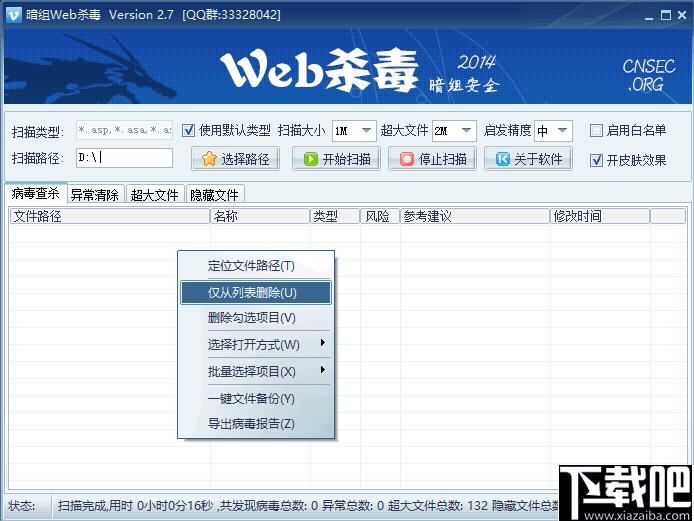The width and height of the screenshot is (694, 521).
Task: Expand 选择打开方式(W) submenu arrow
Action: 323,343
